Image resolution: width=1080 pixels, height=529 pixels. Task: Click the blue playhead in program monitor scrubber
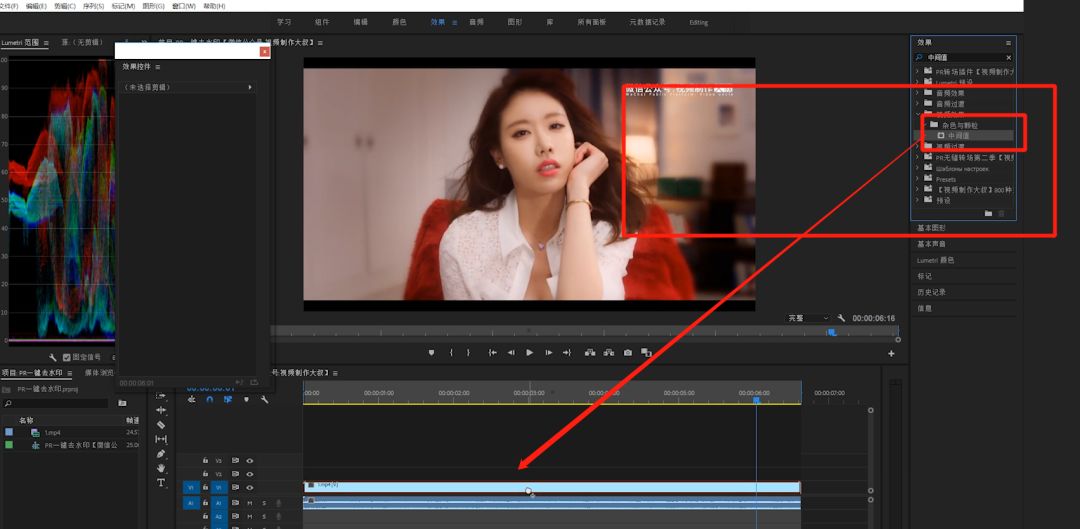[x=831, y=332]
